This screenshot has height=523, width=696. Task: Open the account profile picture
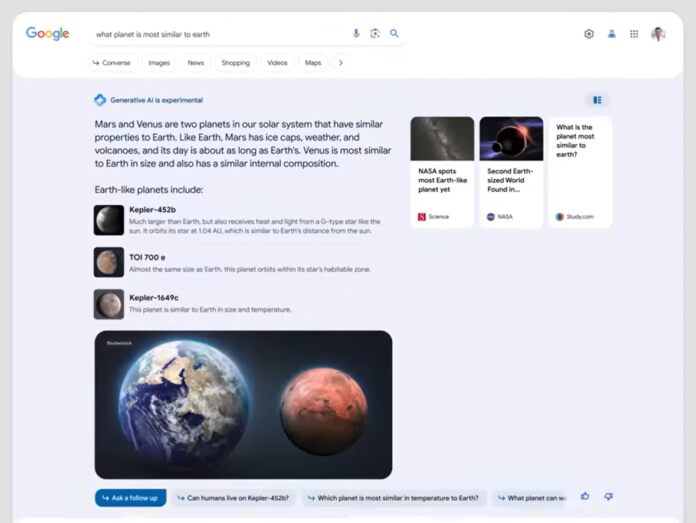tap(658, 34)
